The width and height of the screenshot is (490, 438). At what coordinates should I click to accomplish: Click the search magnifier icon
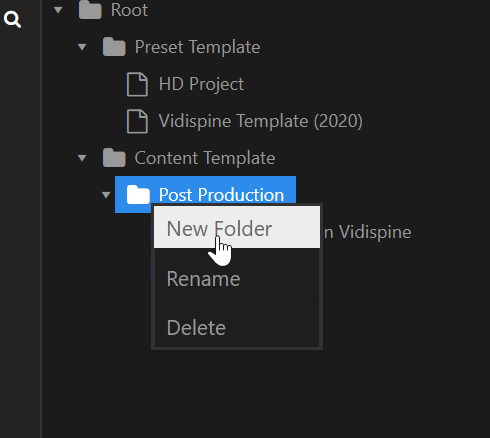(12, 19)
